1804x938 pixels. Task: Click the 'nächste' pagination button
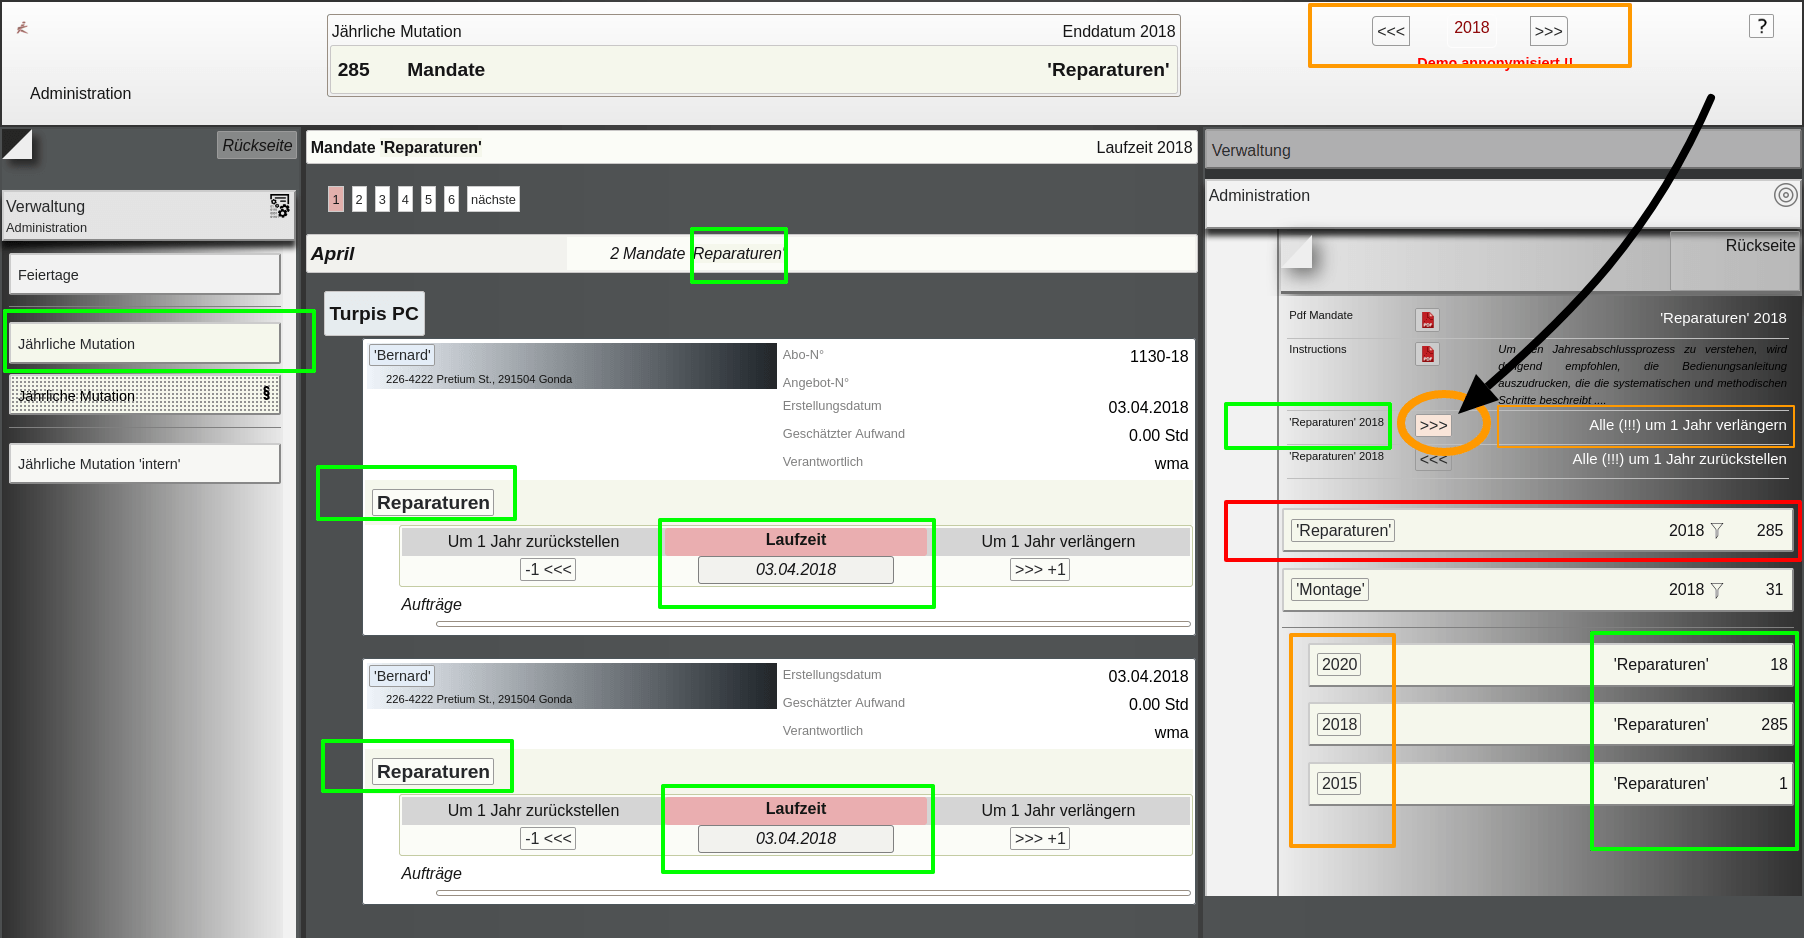coord(493,199)
